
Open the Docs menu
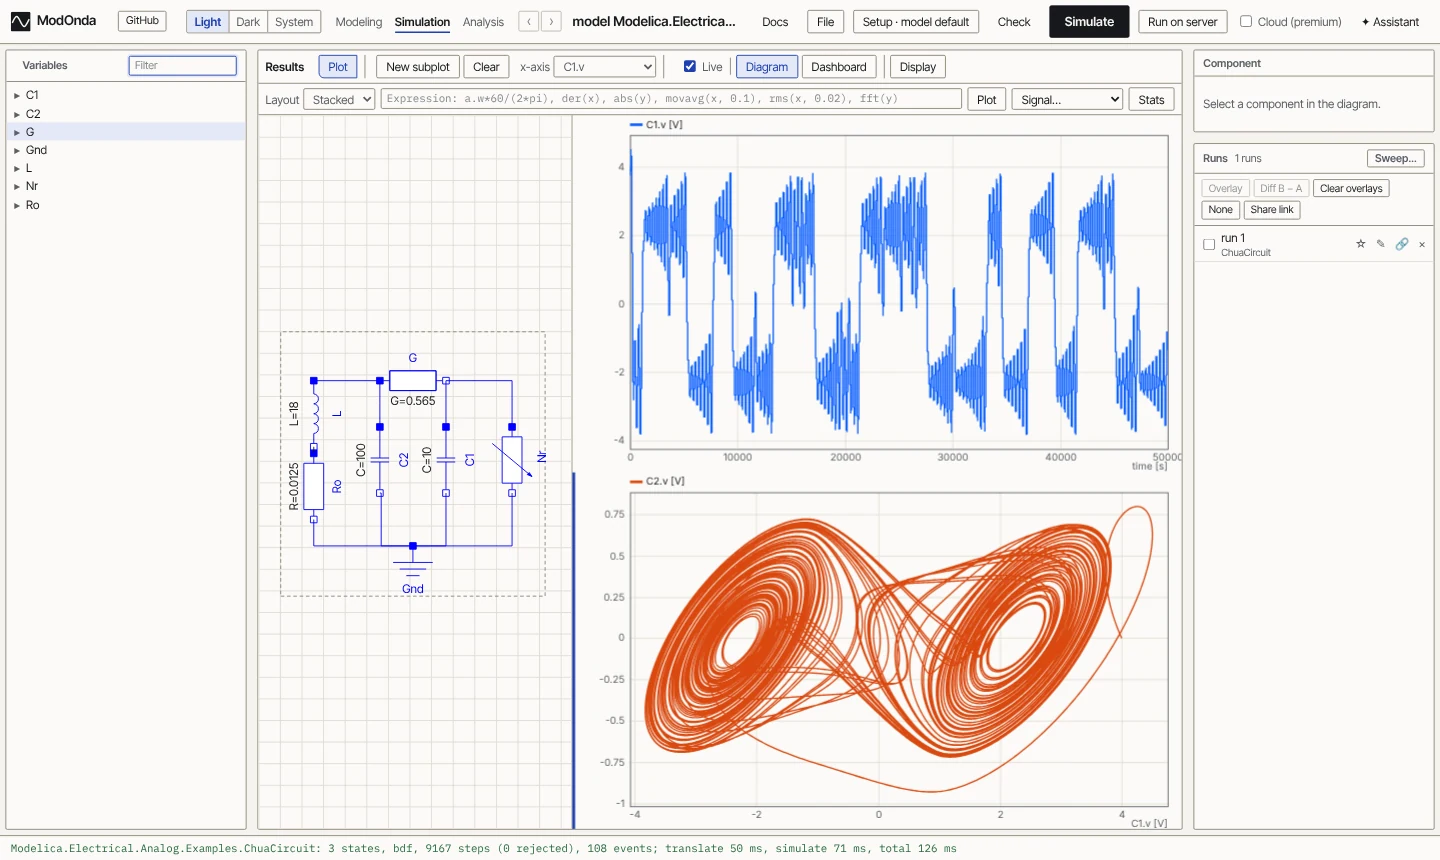click(x=775, y=22)
